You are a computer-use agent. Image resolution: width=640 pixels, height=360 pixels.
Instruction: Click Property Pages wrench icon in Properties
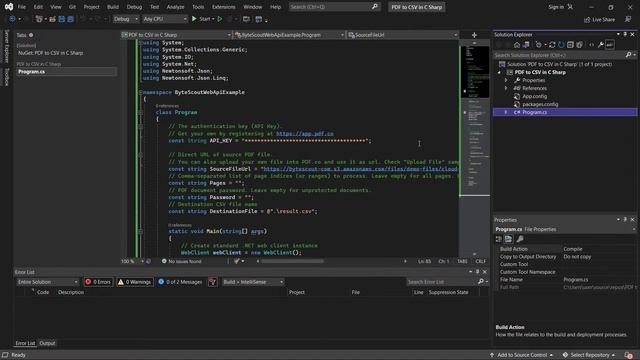click(520, 239)
